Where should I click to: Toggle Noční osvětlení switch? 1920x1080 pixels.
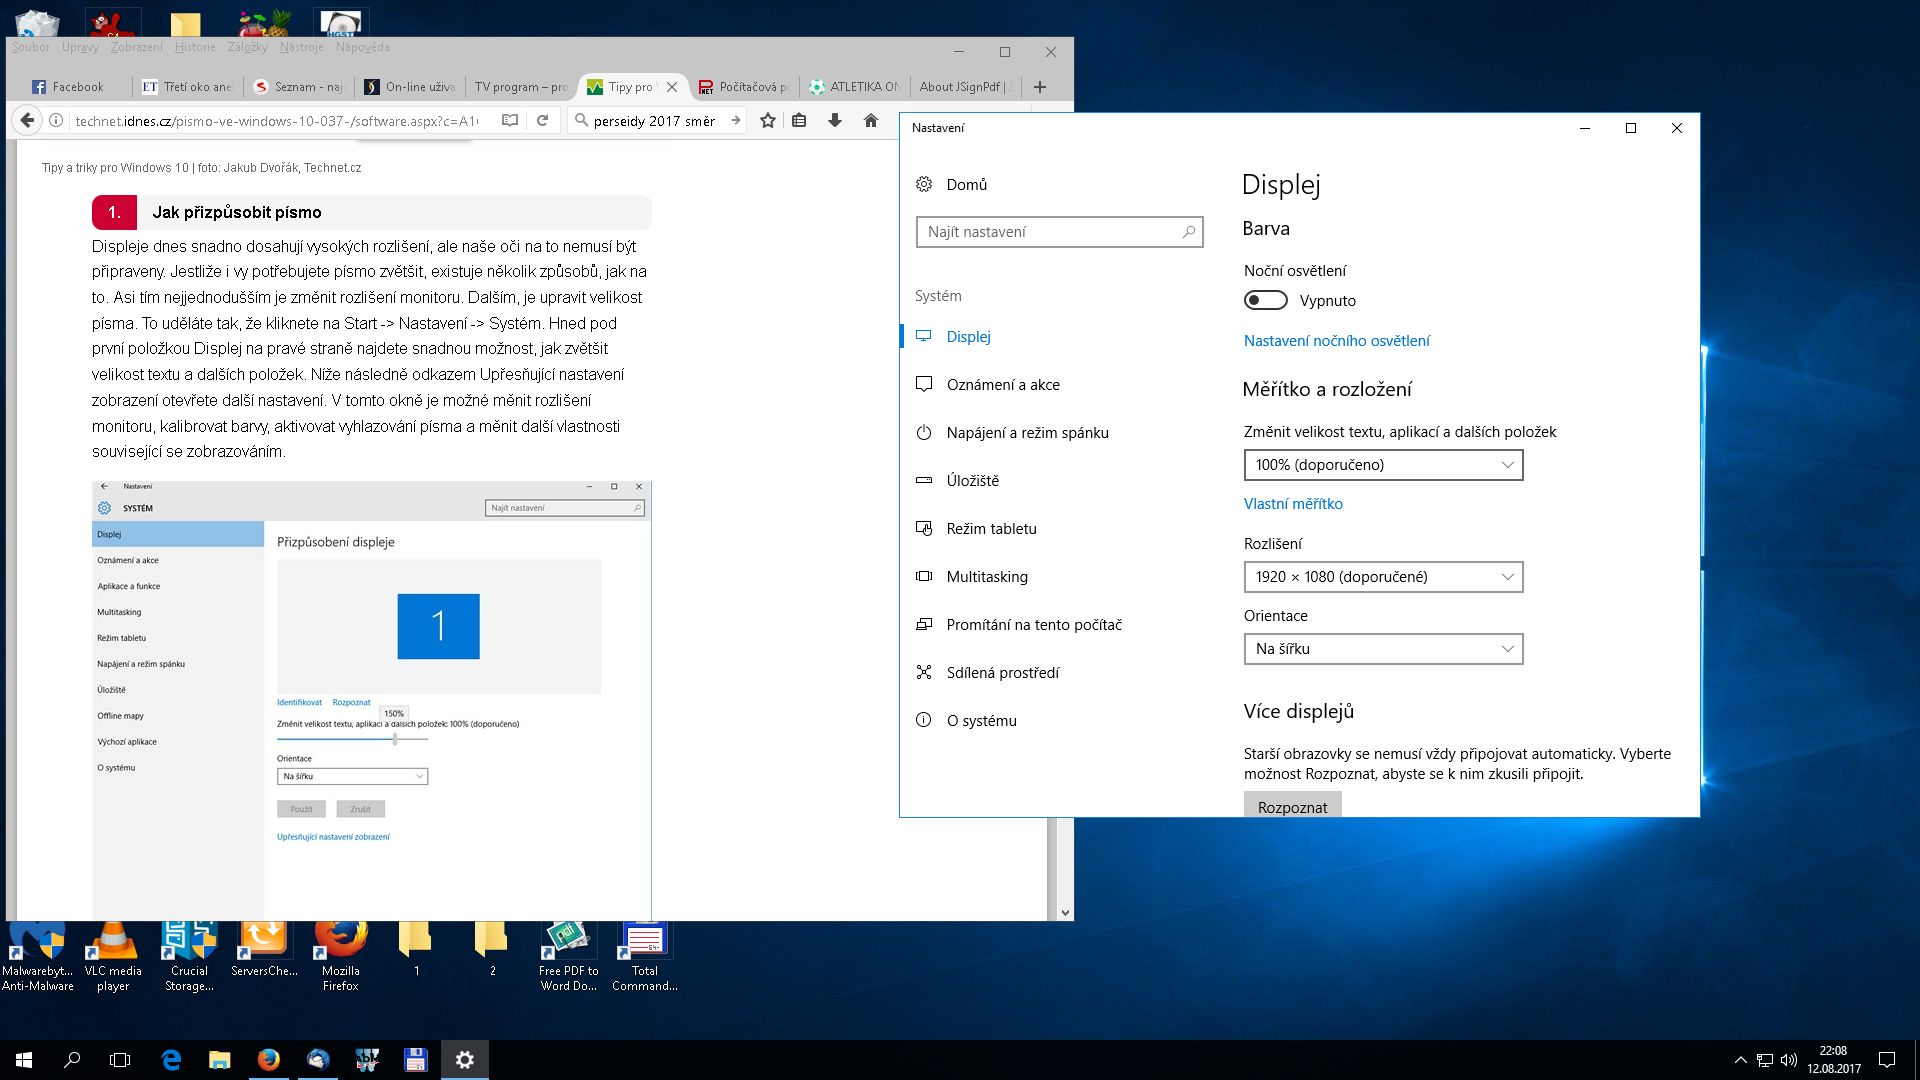tap(1265, 300)
